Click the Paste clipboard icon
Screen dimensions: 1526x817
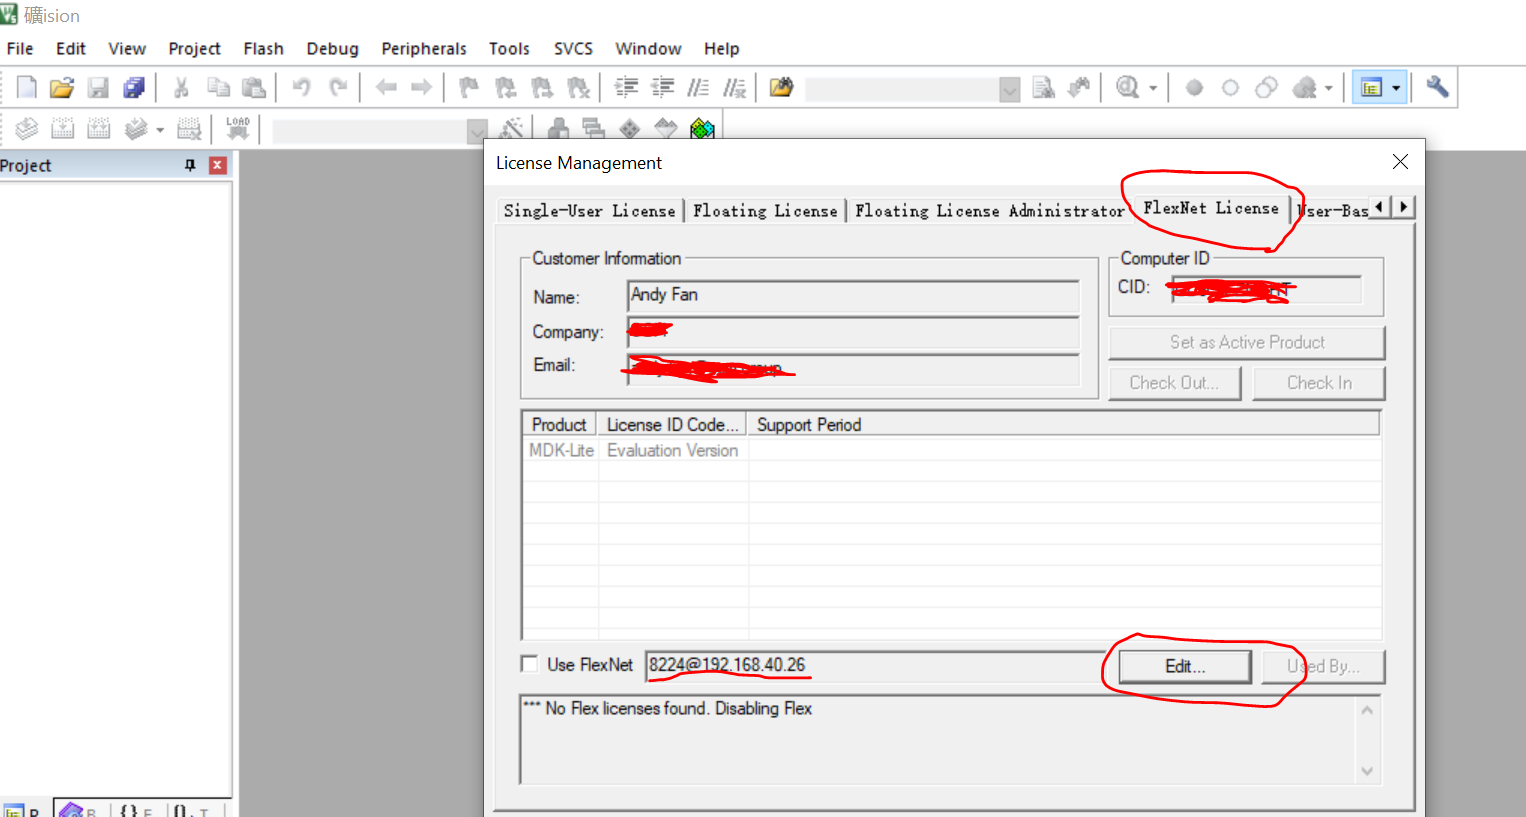click(x=254, y=88)
